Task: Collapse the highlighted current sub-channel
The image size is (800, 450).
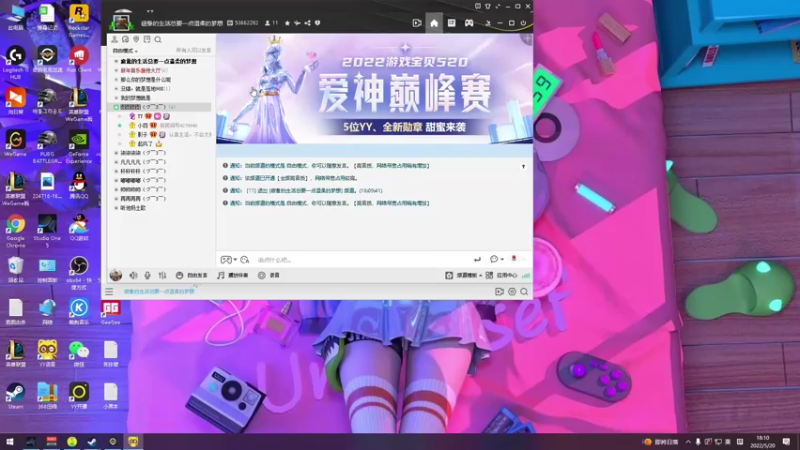Action: (x=116, y=107)
